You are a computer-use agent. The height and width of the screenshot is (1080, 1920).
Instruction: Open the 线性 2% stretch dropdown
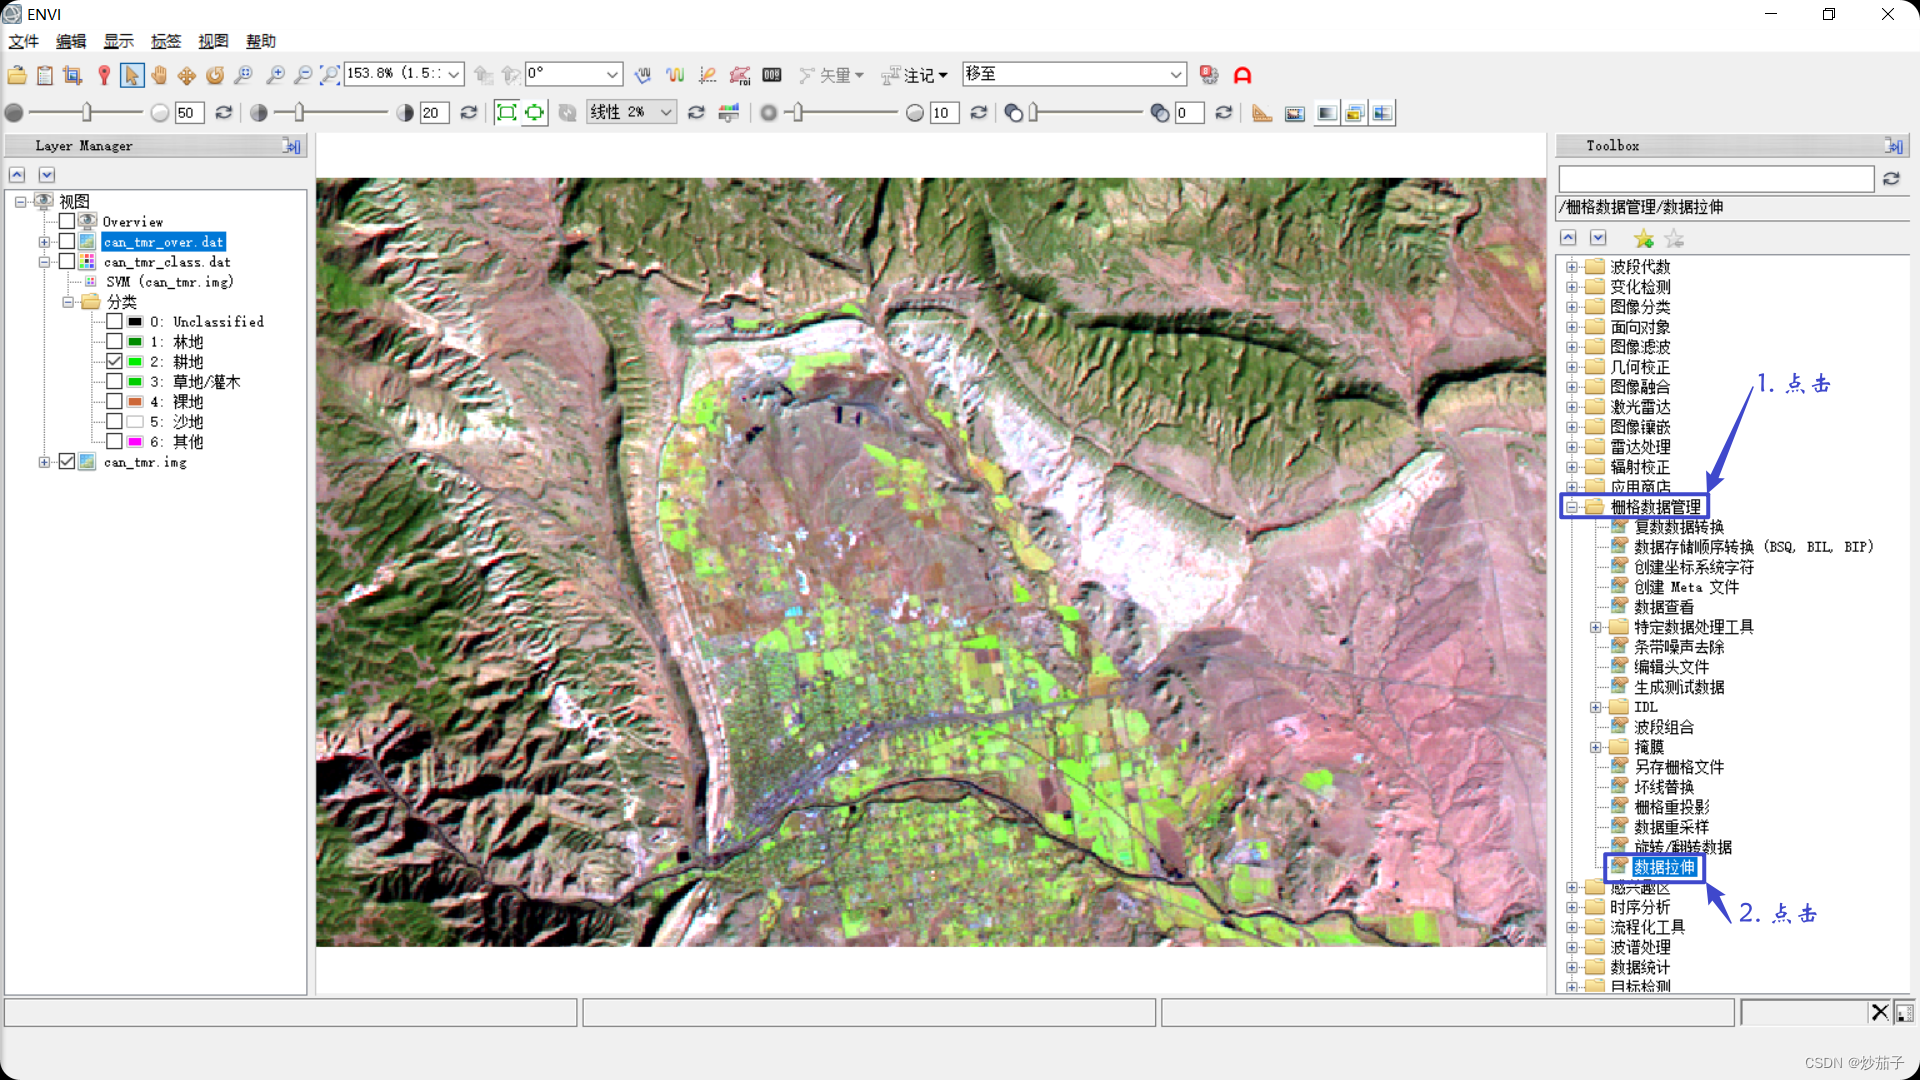click(x=666, y=113)
